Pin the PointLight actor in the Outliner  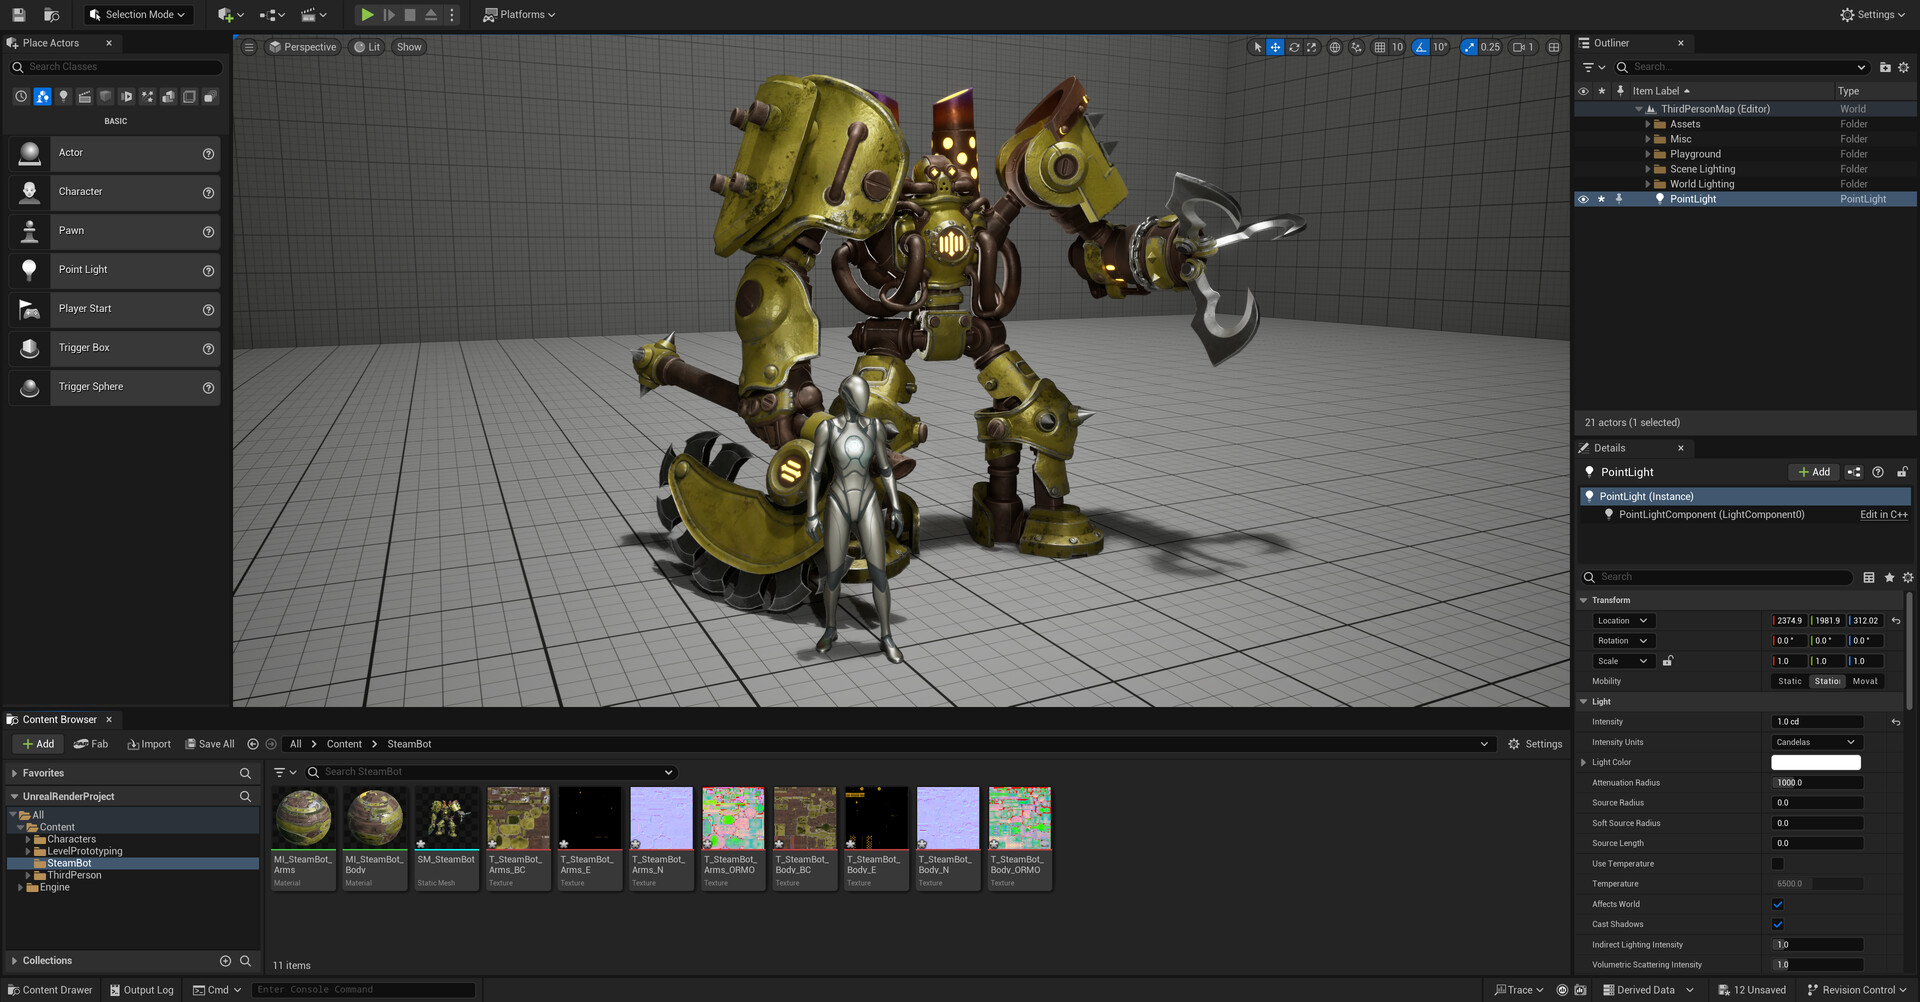click(1619, 199)
